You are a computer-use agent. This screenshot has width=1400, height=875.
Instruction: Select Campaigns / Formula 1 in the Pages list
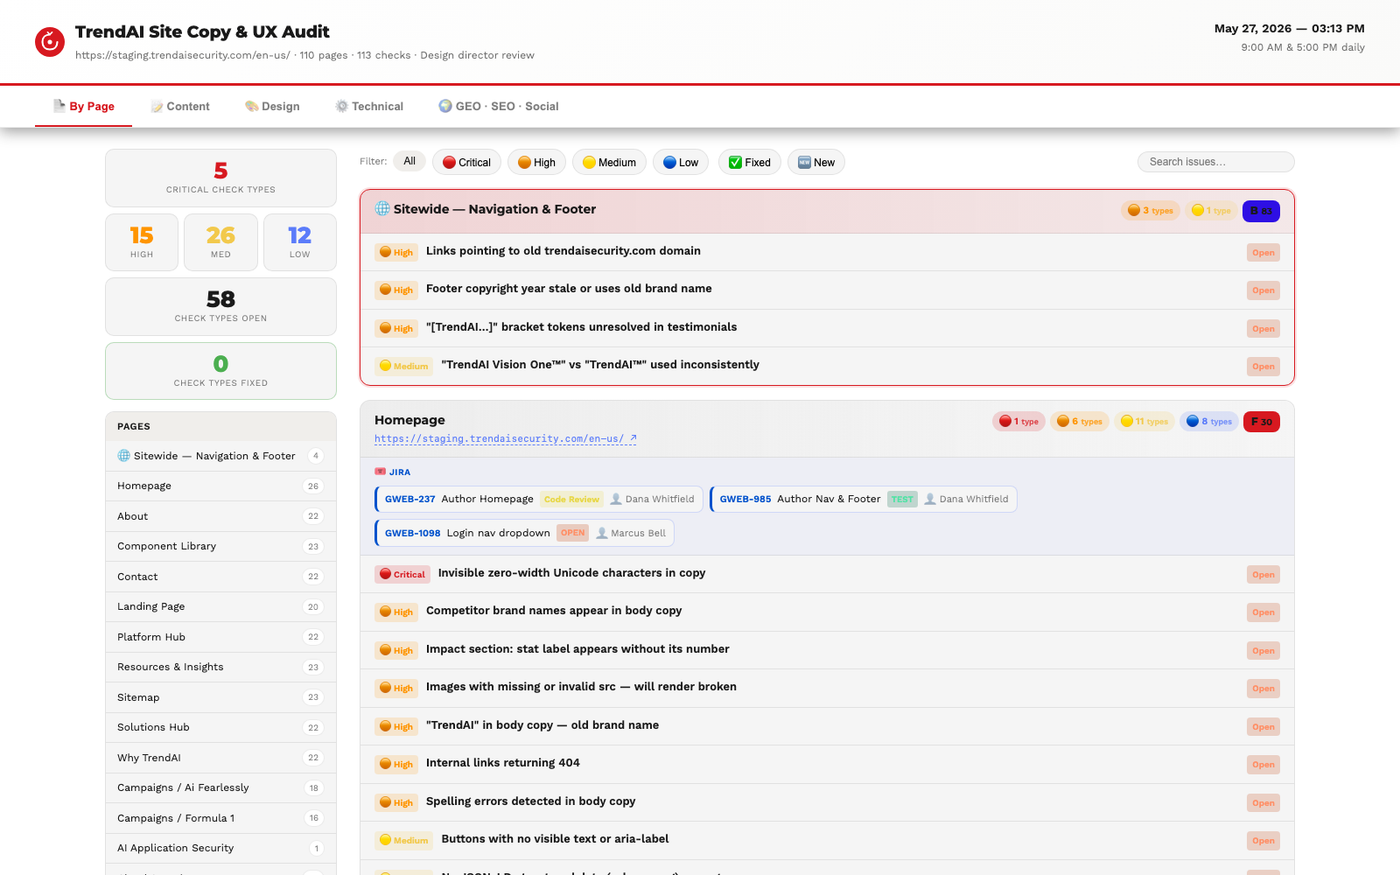(220, 818)
